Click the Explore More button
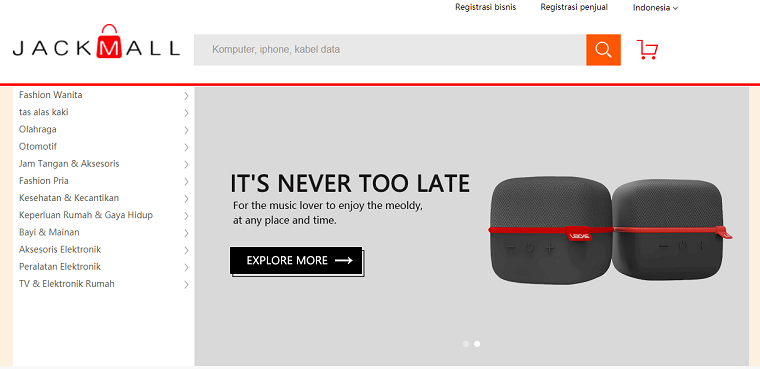The width and height of the screenshot is (760, 369). click(296, 260)
